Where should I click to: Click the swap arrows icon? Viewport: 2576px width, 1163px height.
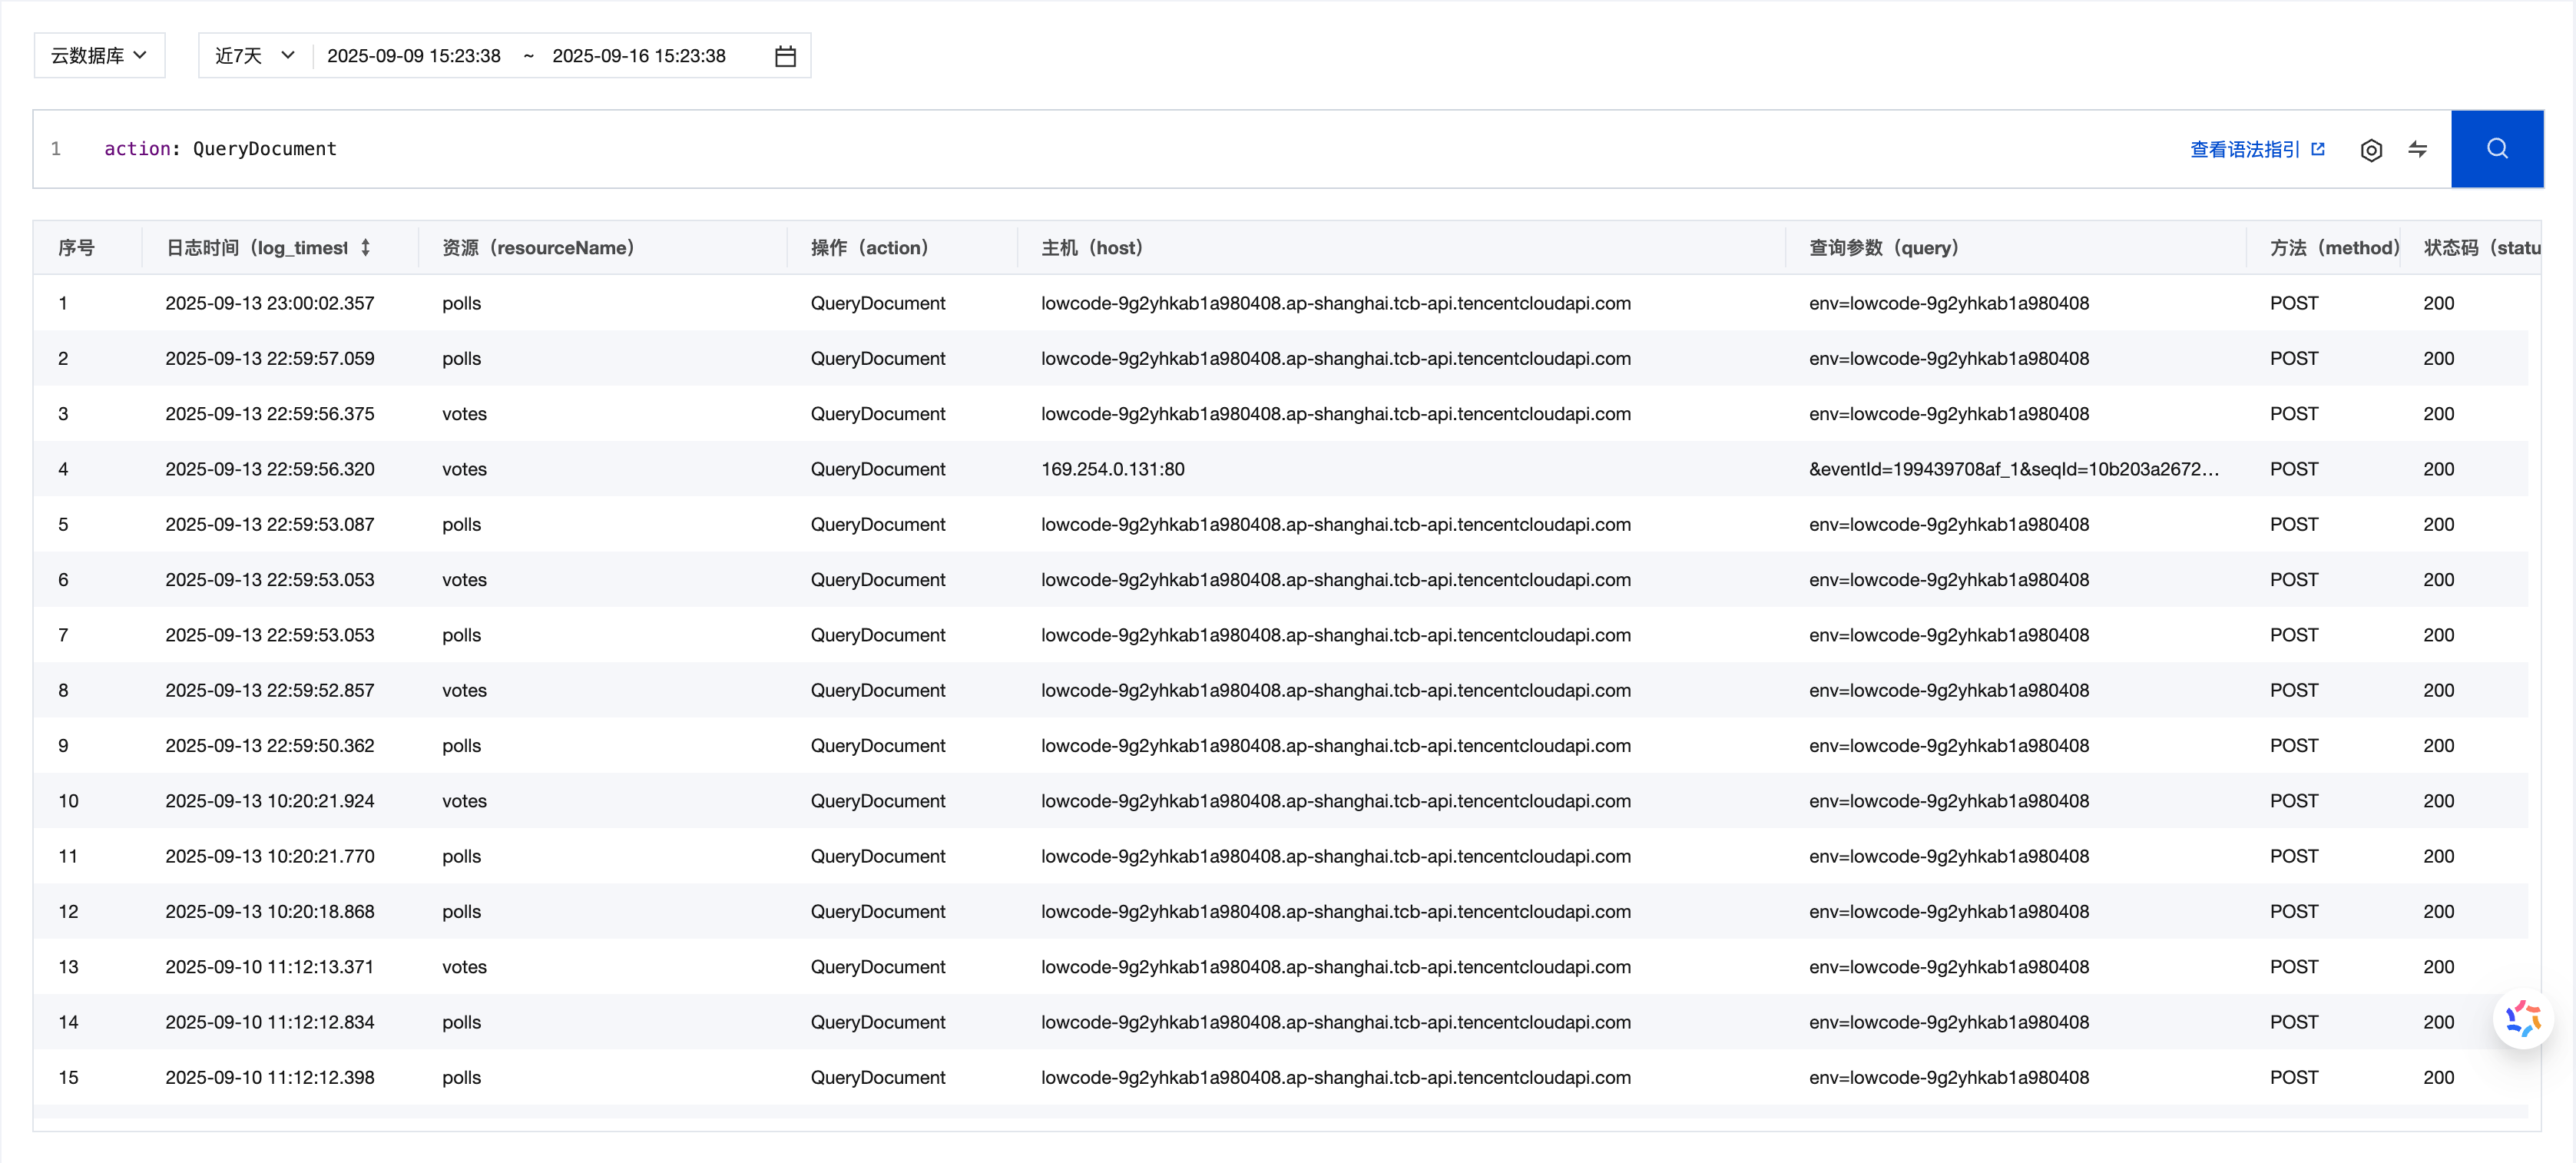pos(2417,150)
